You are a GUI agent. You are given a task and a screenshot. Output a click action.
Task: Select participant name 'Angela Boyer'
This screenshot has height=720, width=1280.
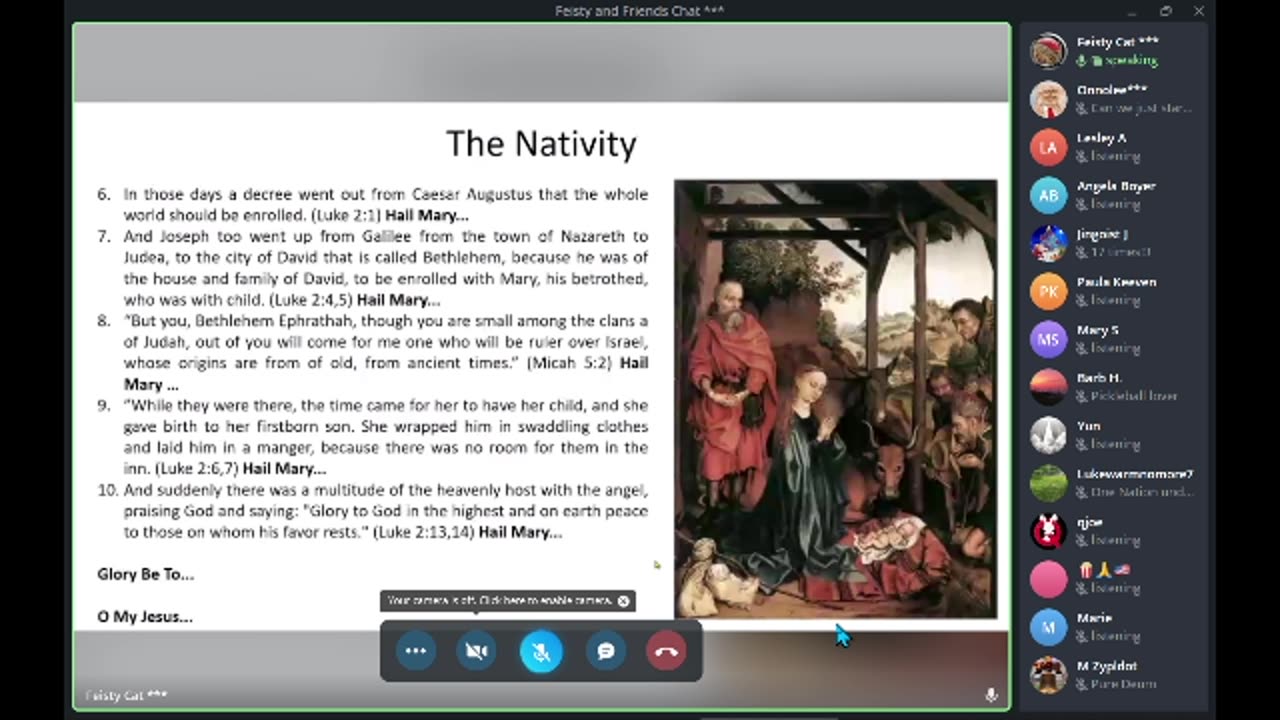point(1116,186)
